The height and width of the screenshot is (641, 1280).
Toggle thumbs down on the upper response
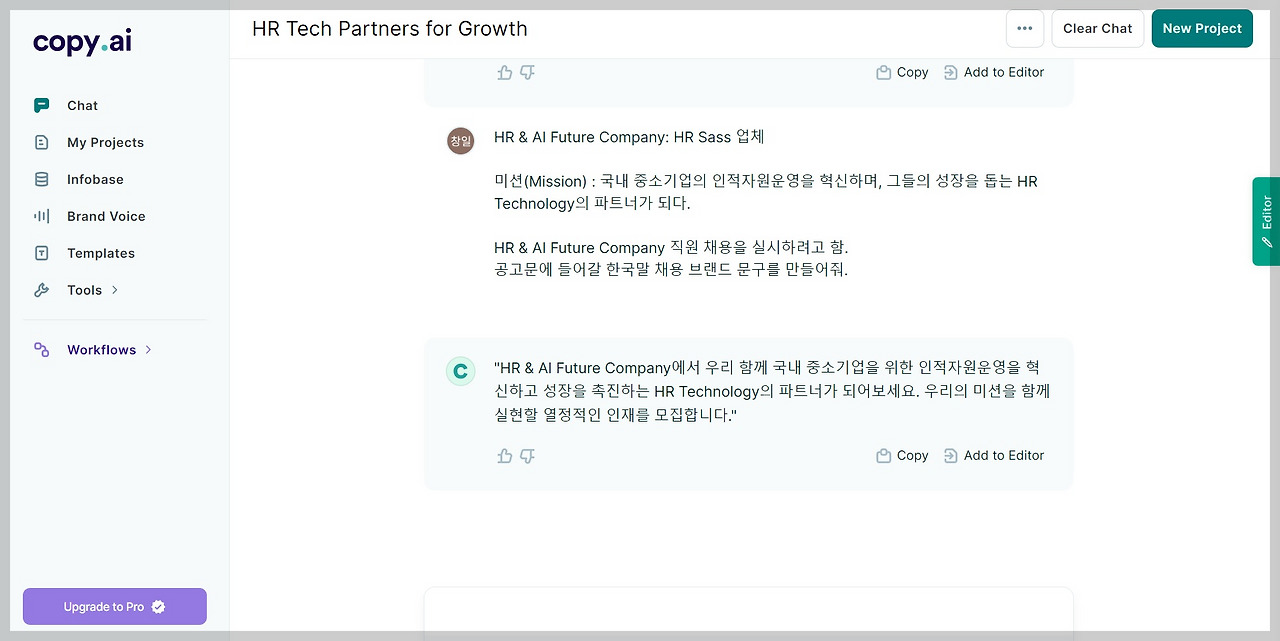coord(528,72)
